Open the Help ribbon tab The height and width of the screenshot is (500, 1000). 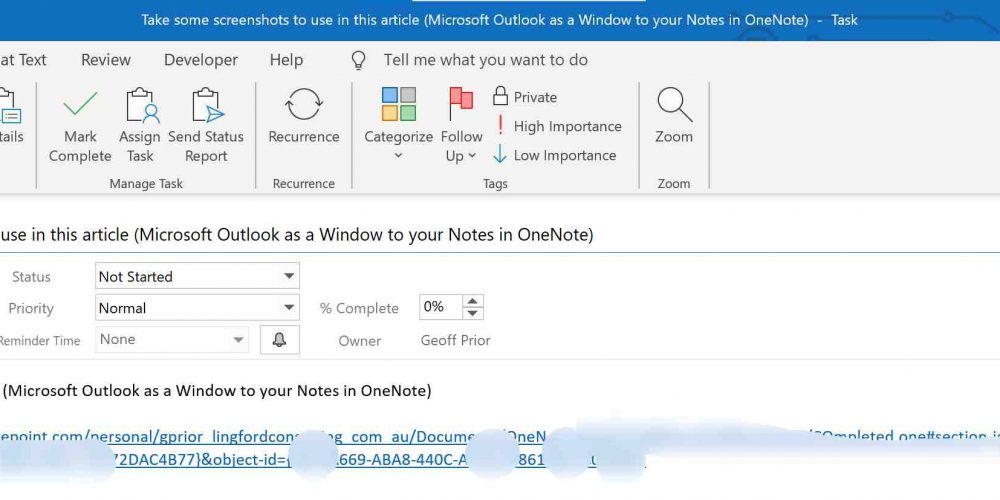(x=286, y=60)
